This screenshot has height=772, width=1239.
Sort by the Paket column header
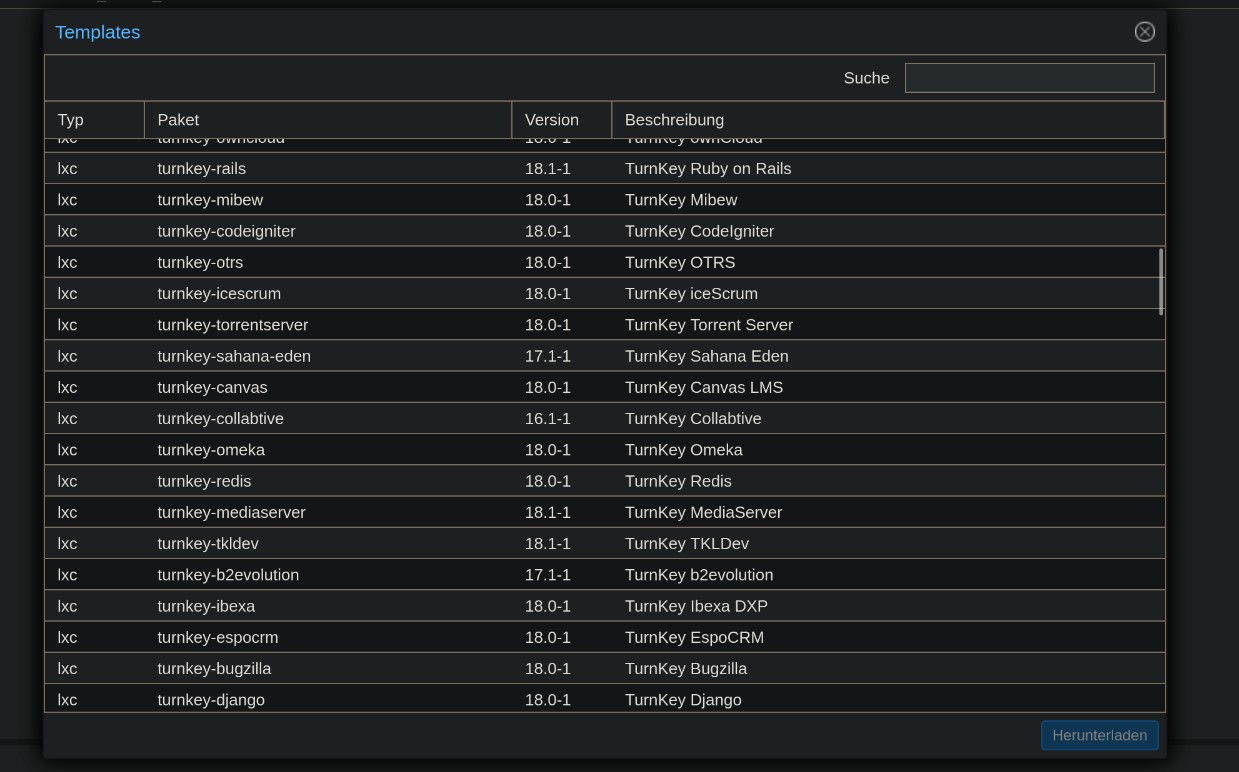click(x=327, y=120)
